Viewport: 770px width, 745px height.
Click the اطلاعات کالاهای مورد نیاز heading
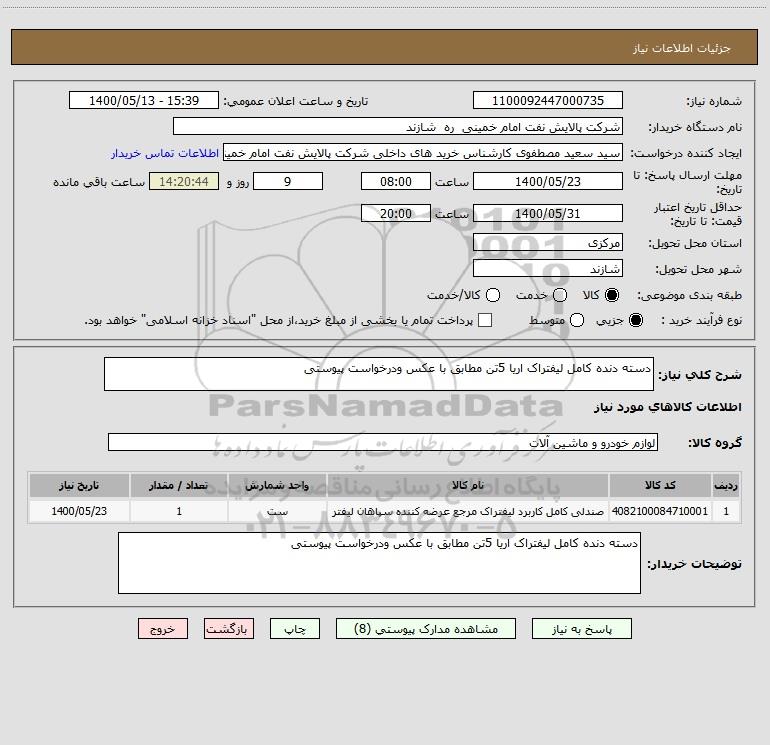click(668, 407)
